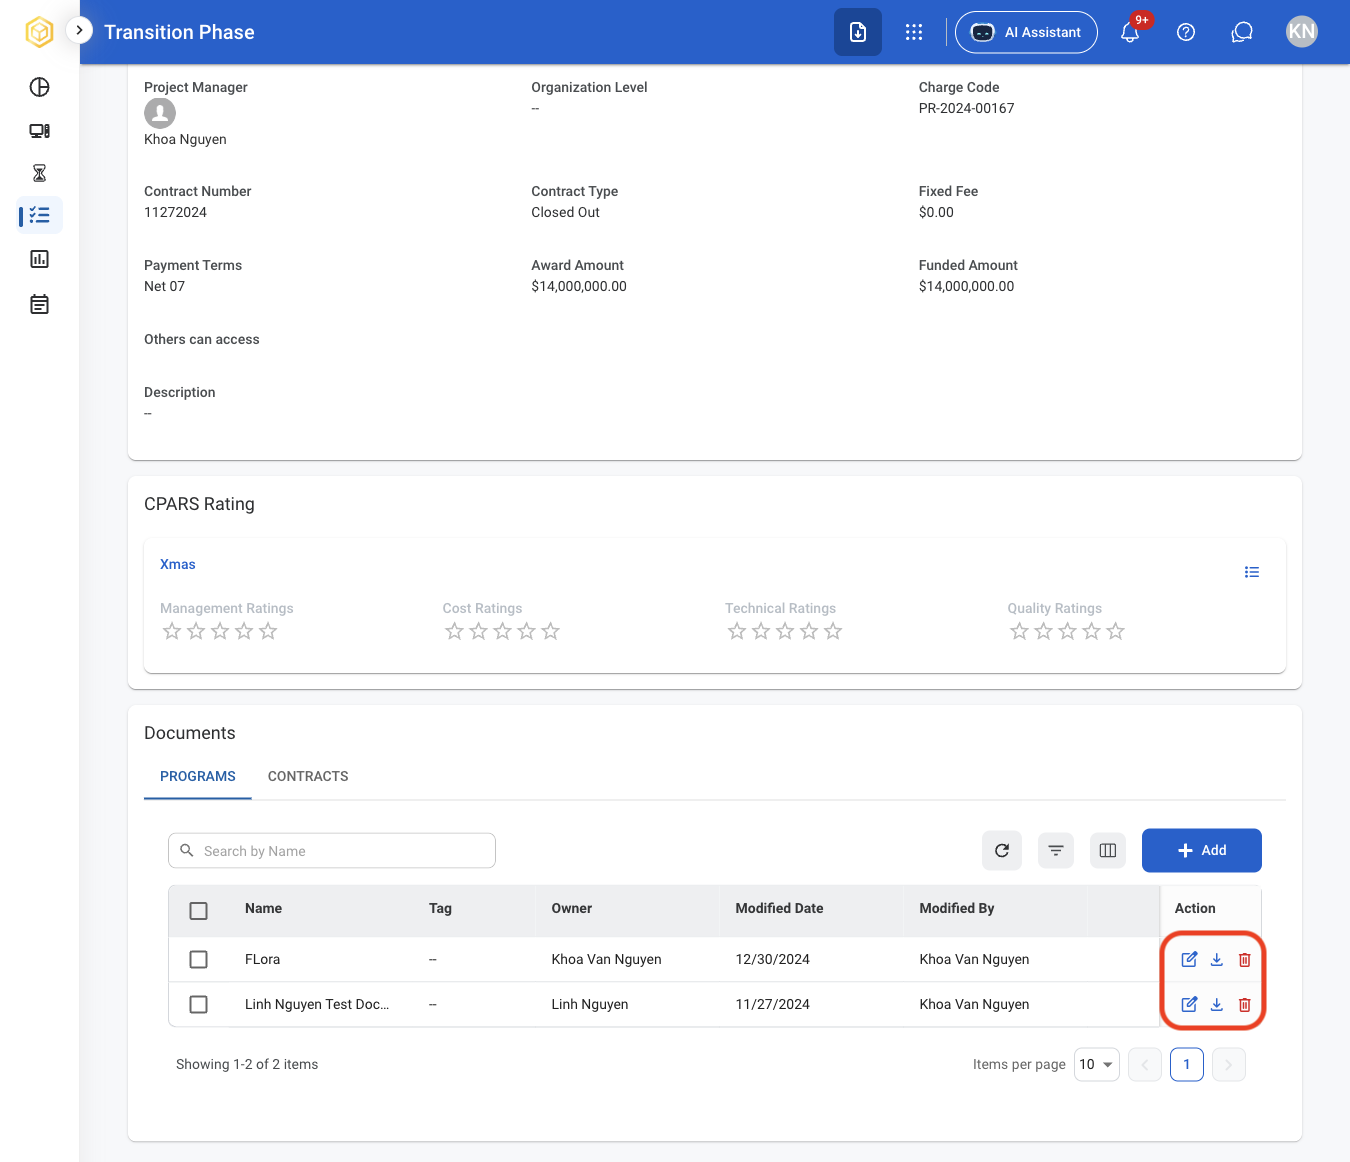Open the chat messages icon in header
This screenshot has height=1162, width=1350.
tap(1242, 32)
